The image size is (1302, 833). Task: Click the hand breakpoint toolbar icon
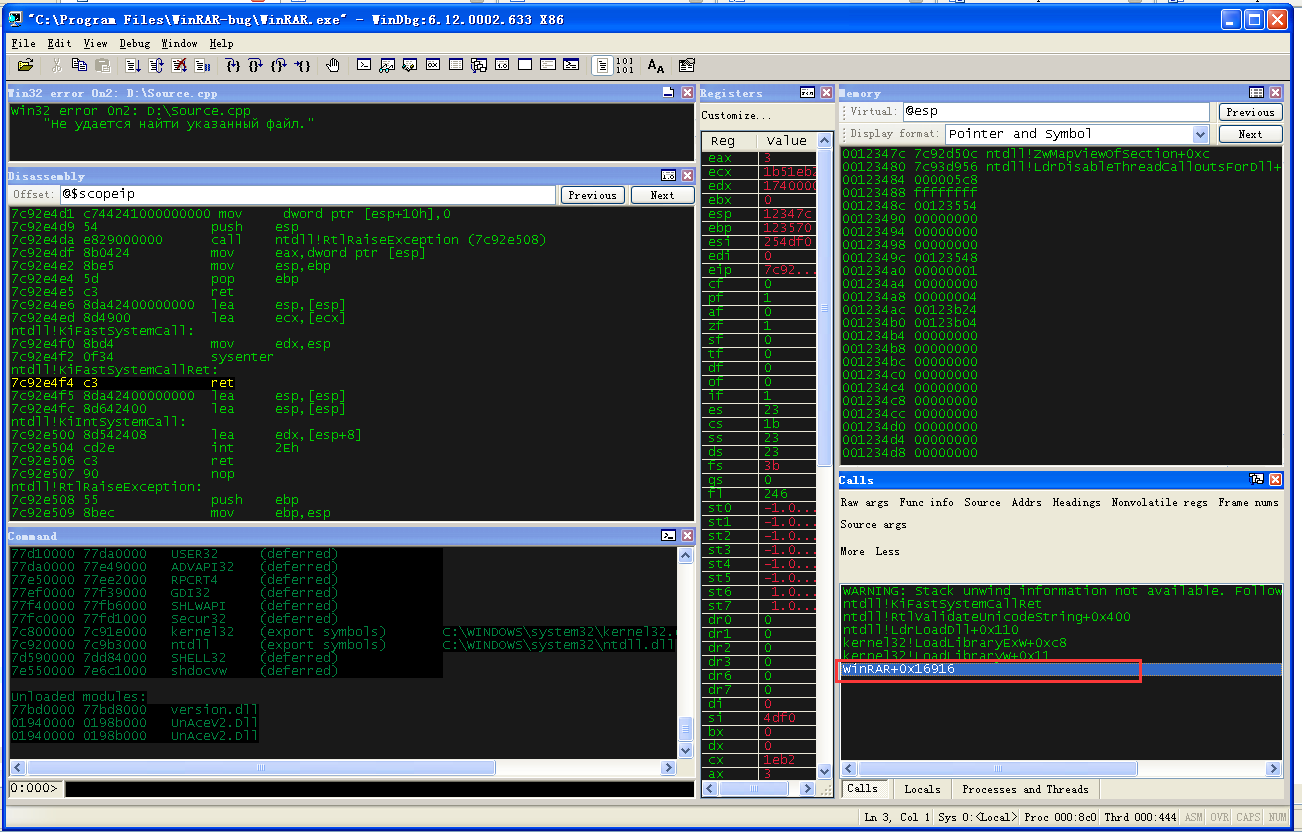click(x=333, y=65)
